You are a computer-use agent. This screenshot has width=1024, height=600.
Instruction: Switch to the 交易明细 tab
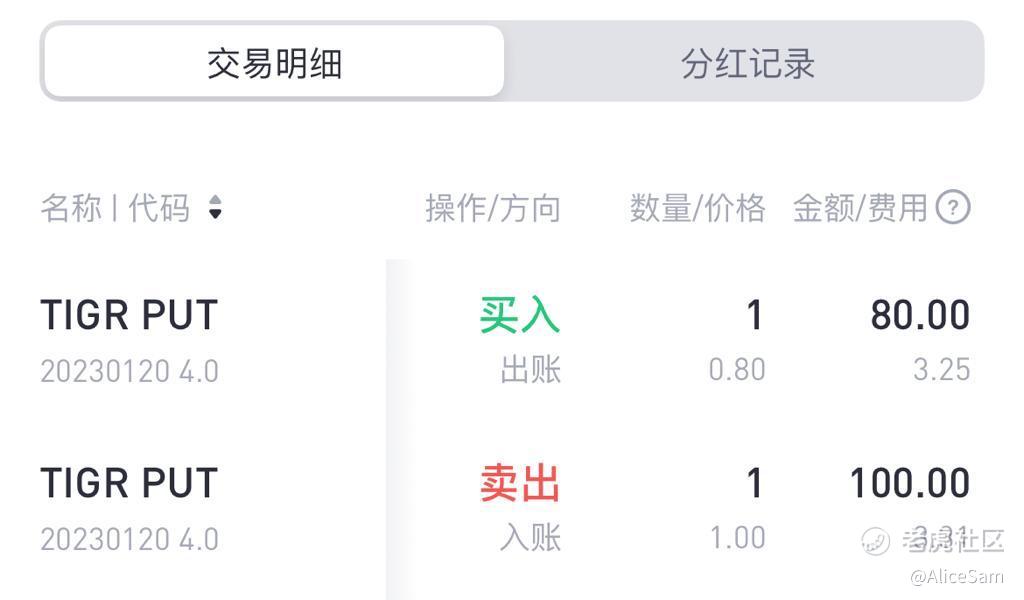[274, 63]
